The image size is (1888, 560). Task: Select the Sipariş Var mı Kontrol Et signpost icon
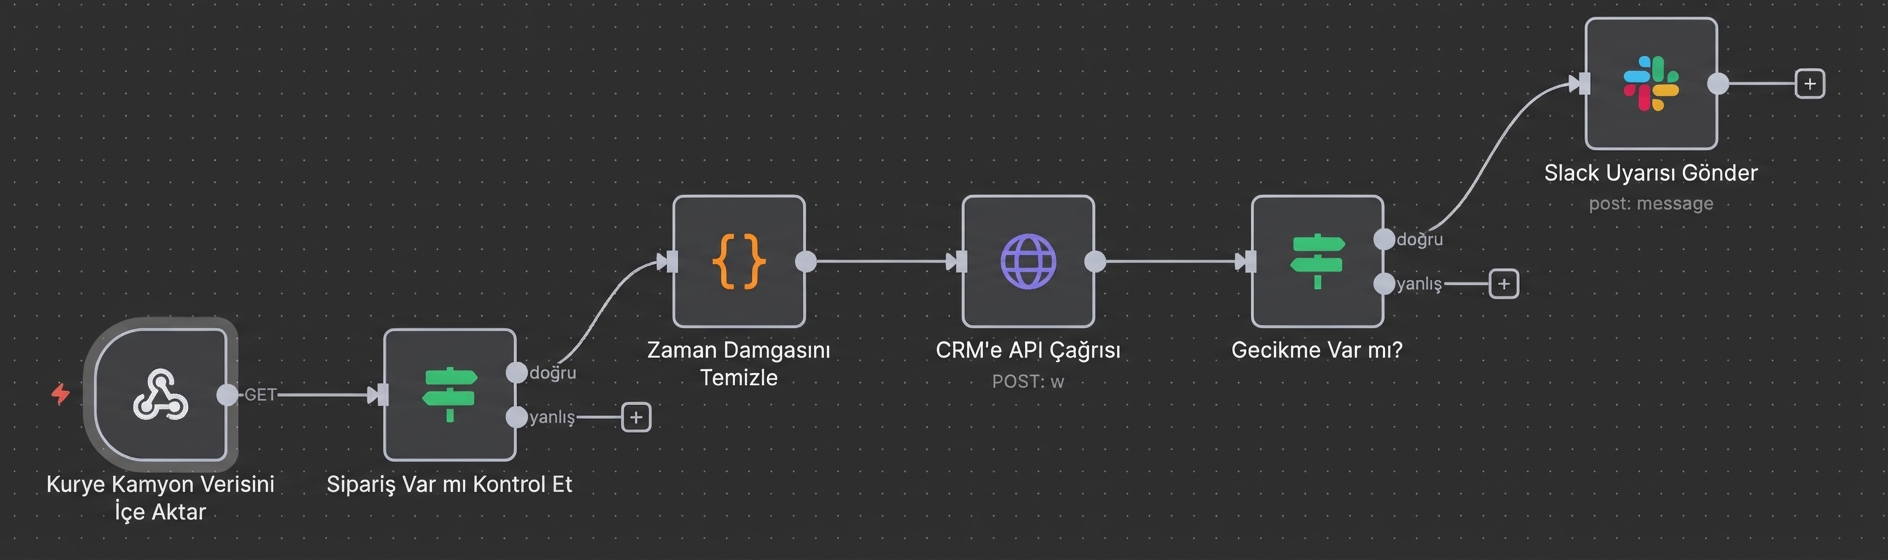[x=449, y=394]
